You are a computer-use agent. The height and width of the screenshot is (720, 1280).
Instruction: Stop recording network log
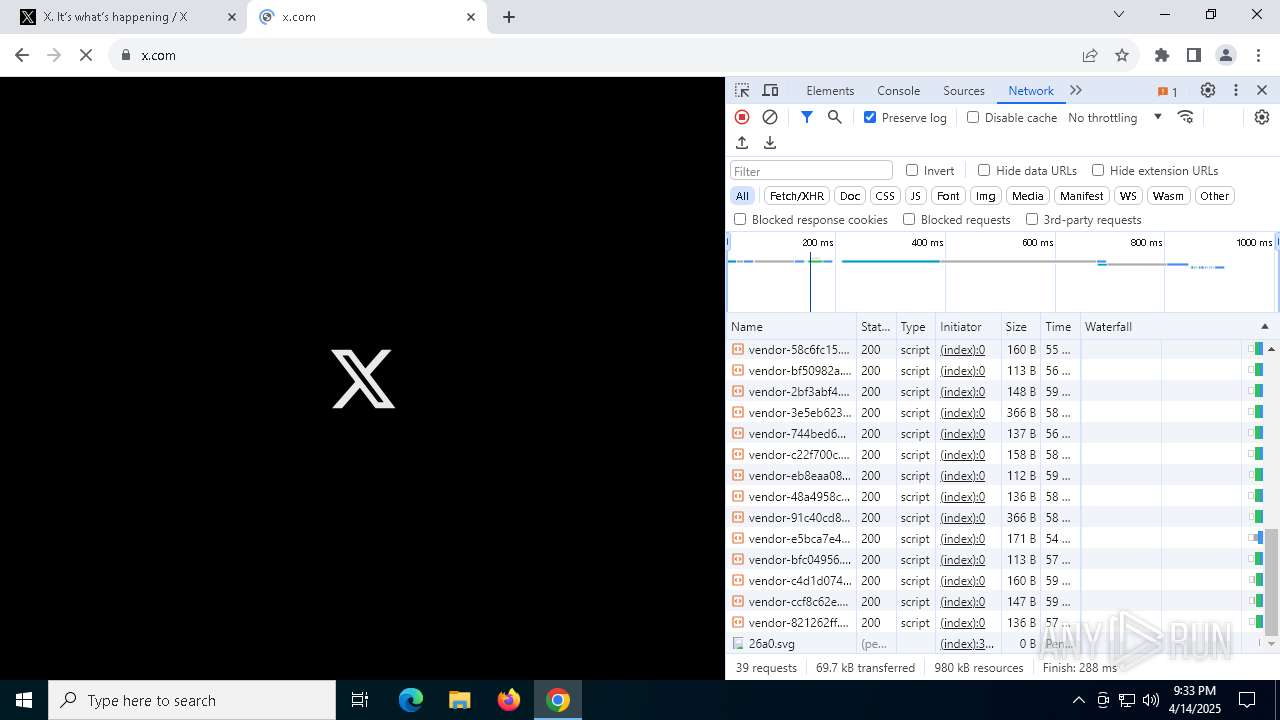tap(742, 117)
